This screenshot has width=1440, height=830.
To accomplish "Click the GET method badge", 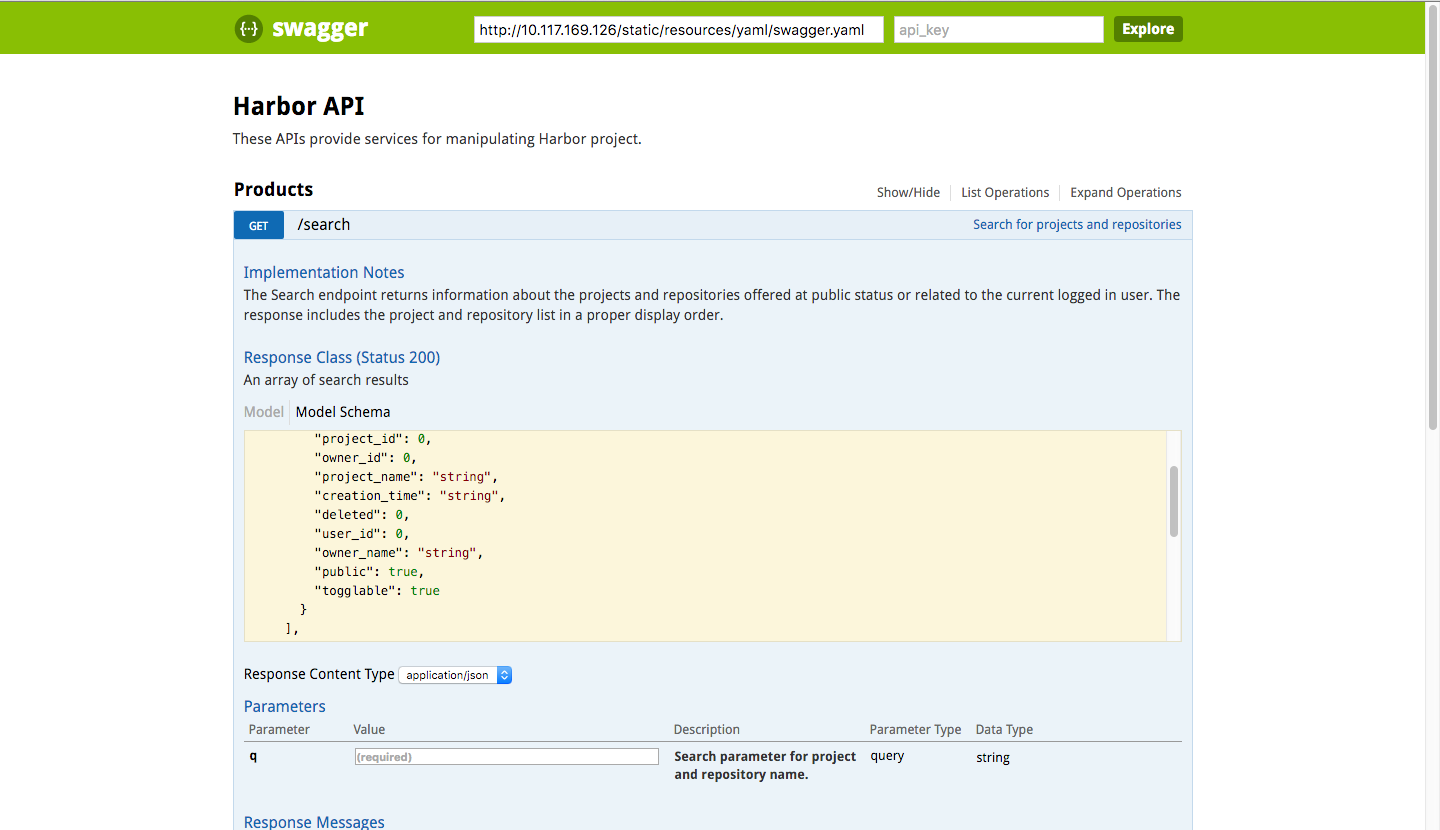I will tap(259, 225).
